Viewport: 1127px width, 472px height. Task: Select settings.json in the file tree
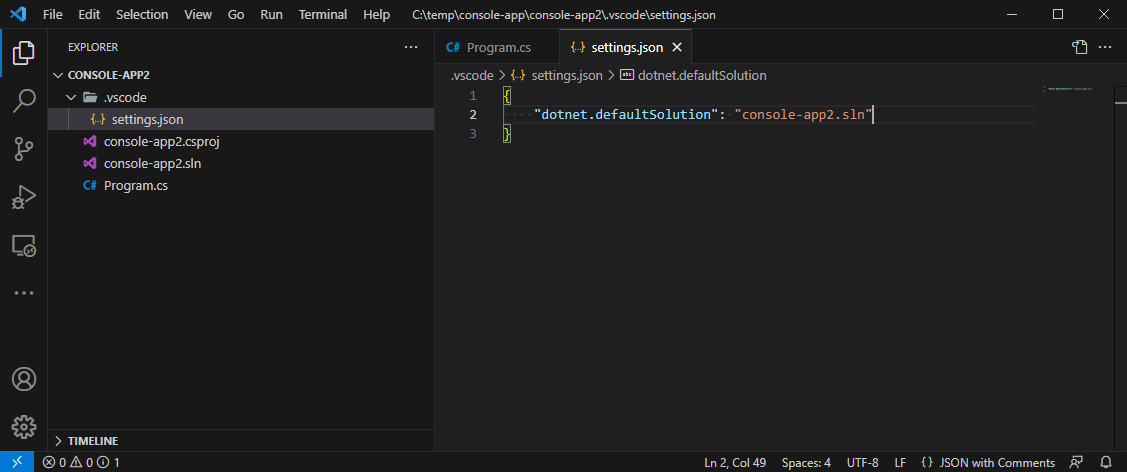click(x=241, y=119)
